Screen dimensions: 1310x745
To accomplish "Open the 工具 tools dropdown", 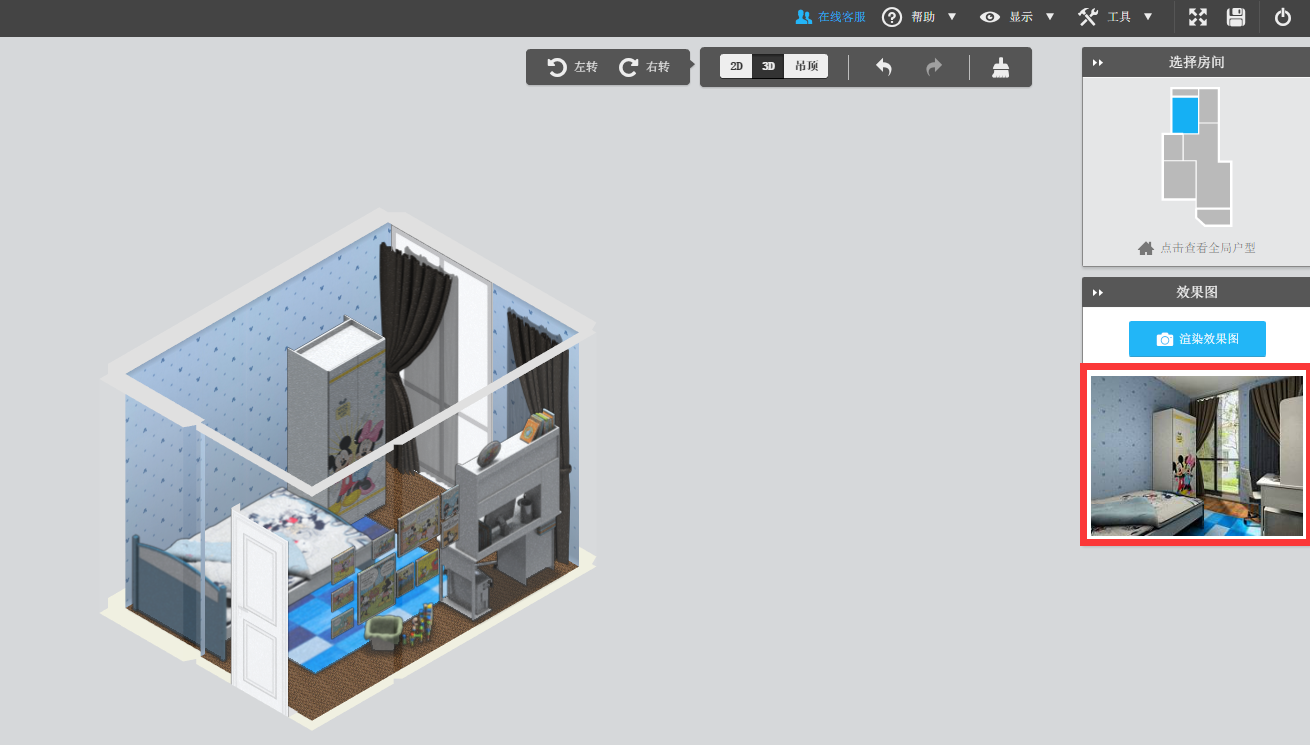I will click(1116, 17).
